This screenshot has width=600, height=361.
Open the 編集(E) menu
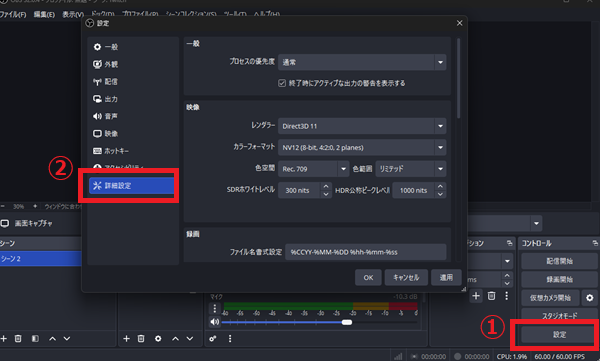pyautogui.click(x=44, y=15)
